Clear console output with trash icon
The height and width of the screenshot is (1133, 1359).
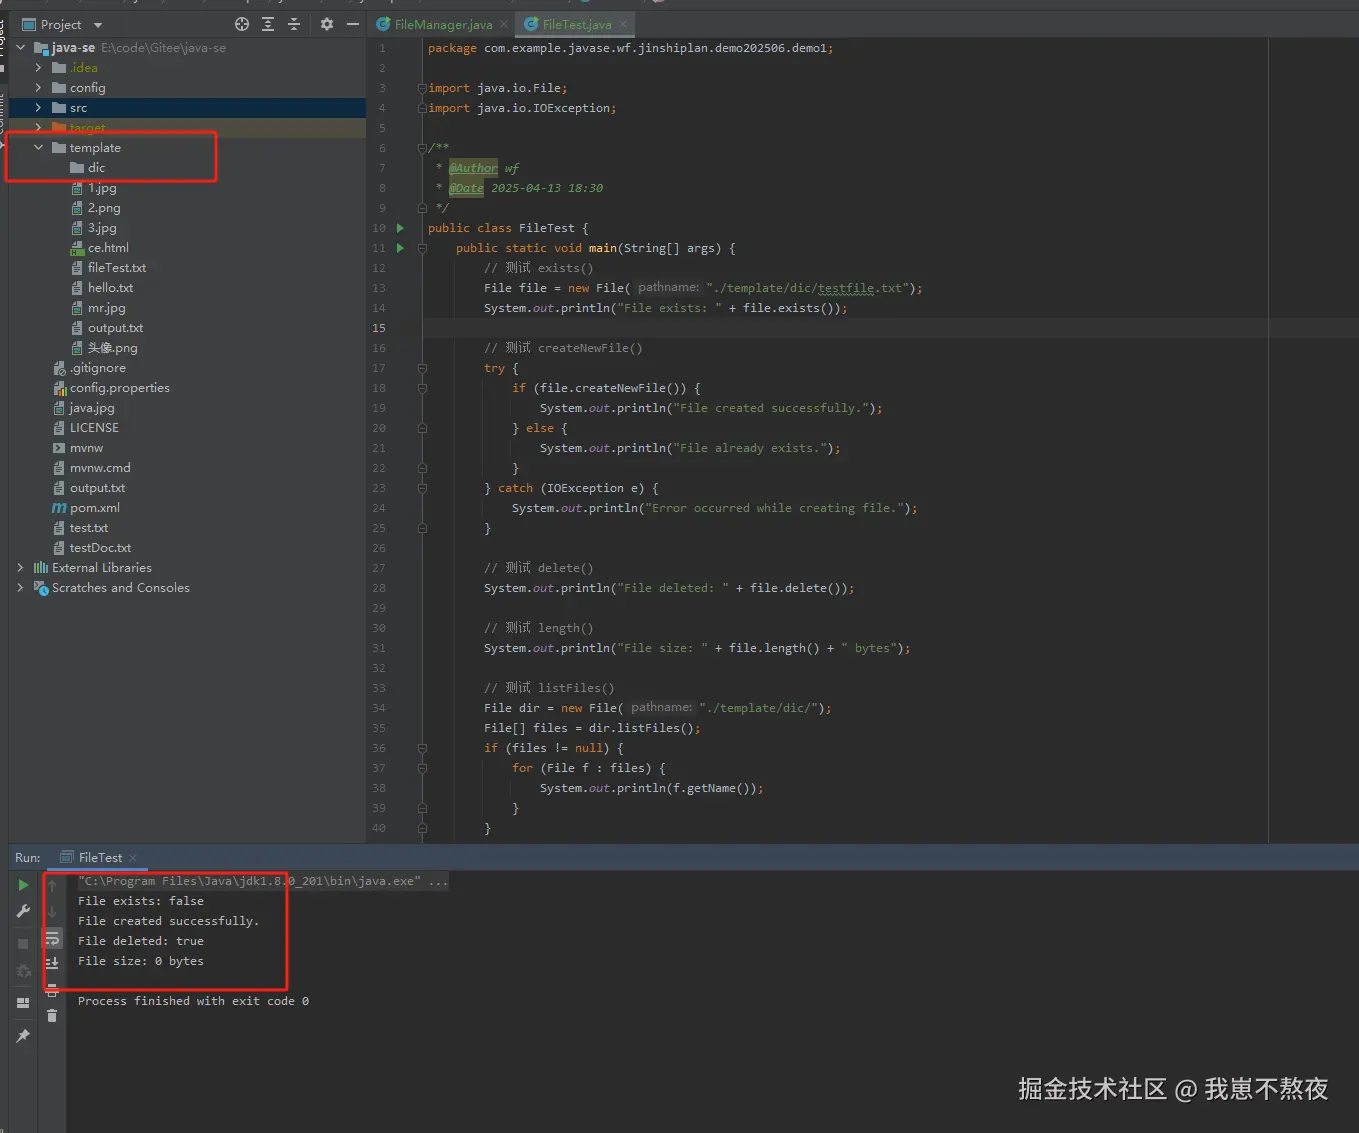[x=52, y=1015]
